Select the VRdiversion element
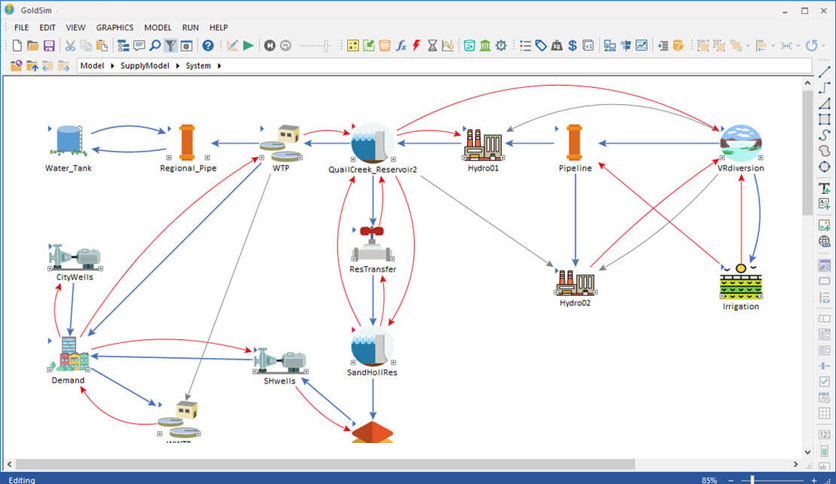The width and height of the screenshot is (836, 484). pos(741,143)
